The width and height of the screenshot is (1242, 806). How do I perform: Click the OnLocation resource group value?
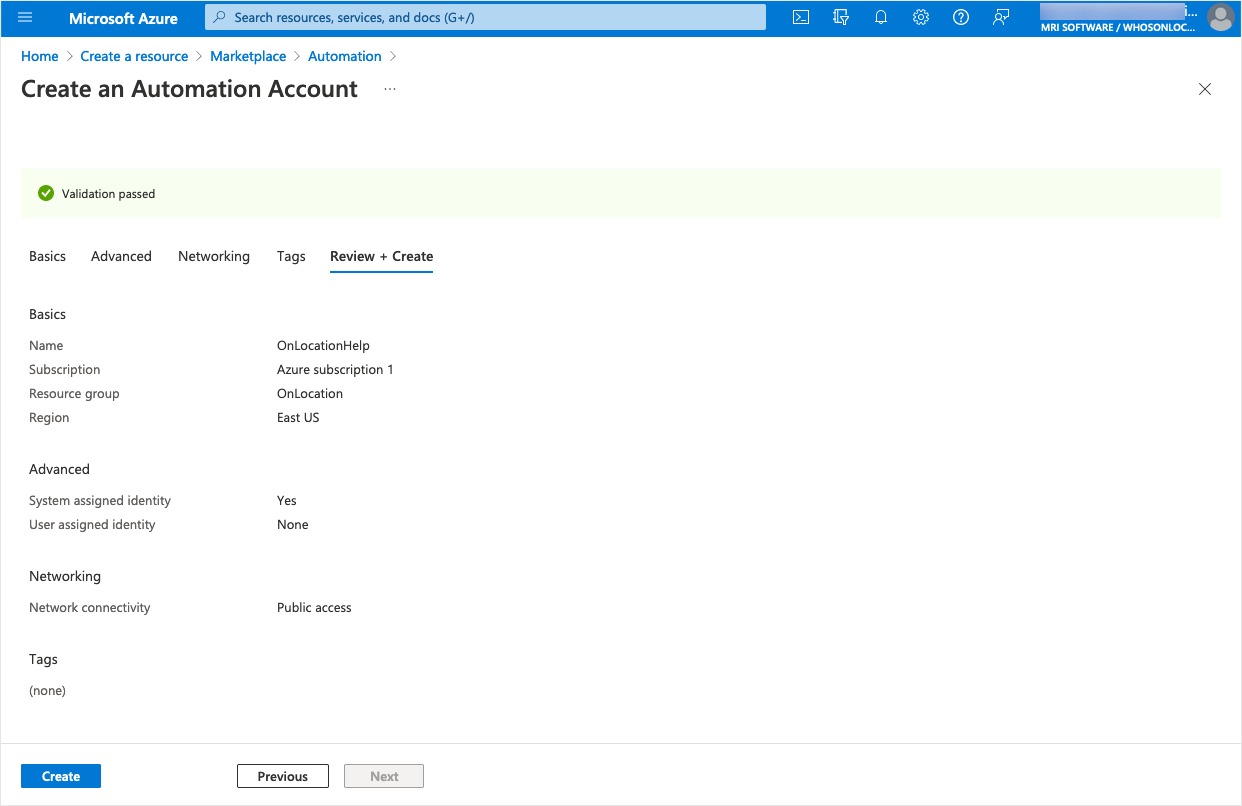tap(310, 393)
